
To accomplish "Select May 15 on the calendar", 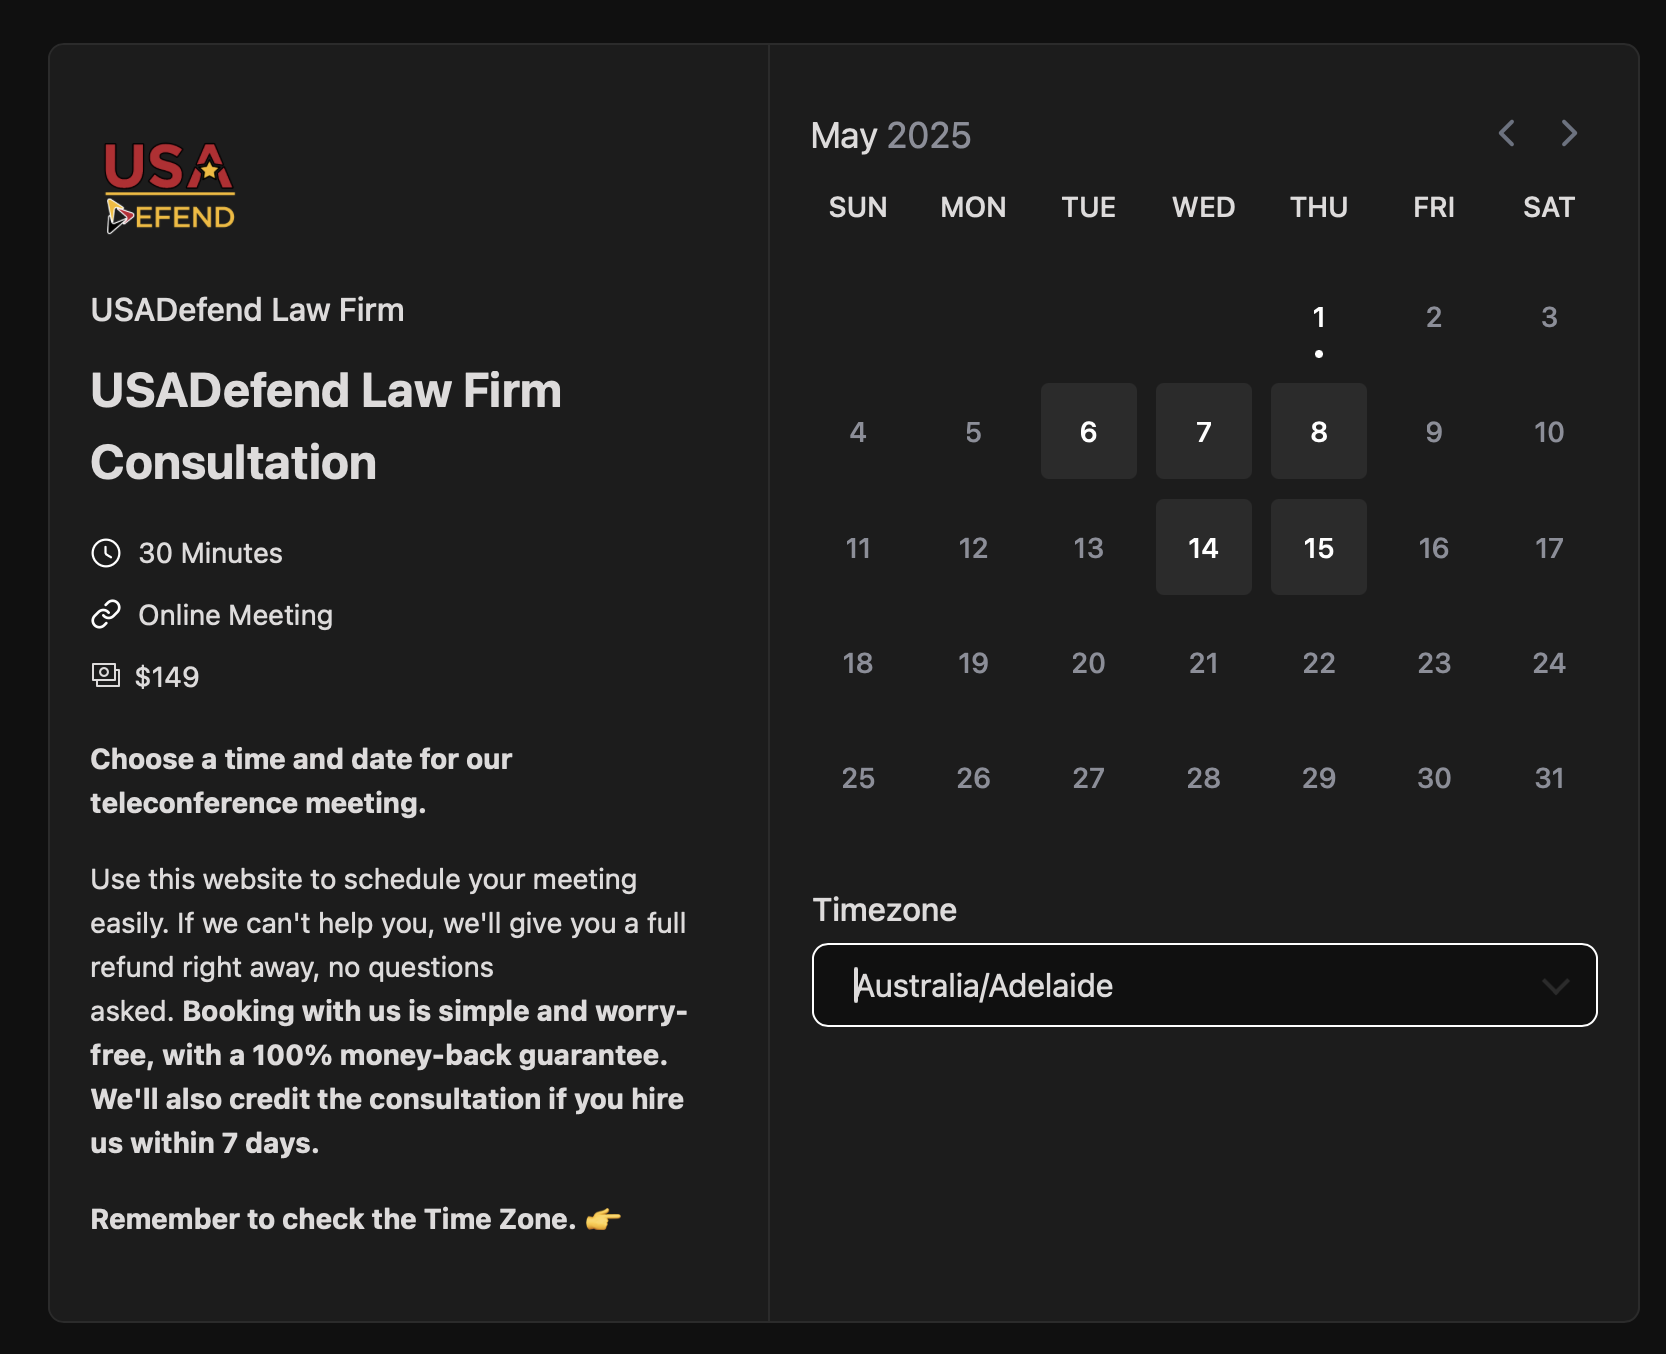I will click(x=1319, y=547).
